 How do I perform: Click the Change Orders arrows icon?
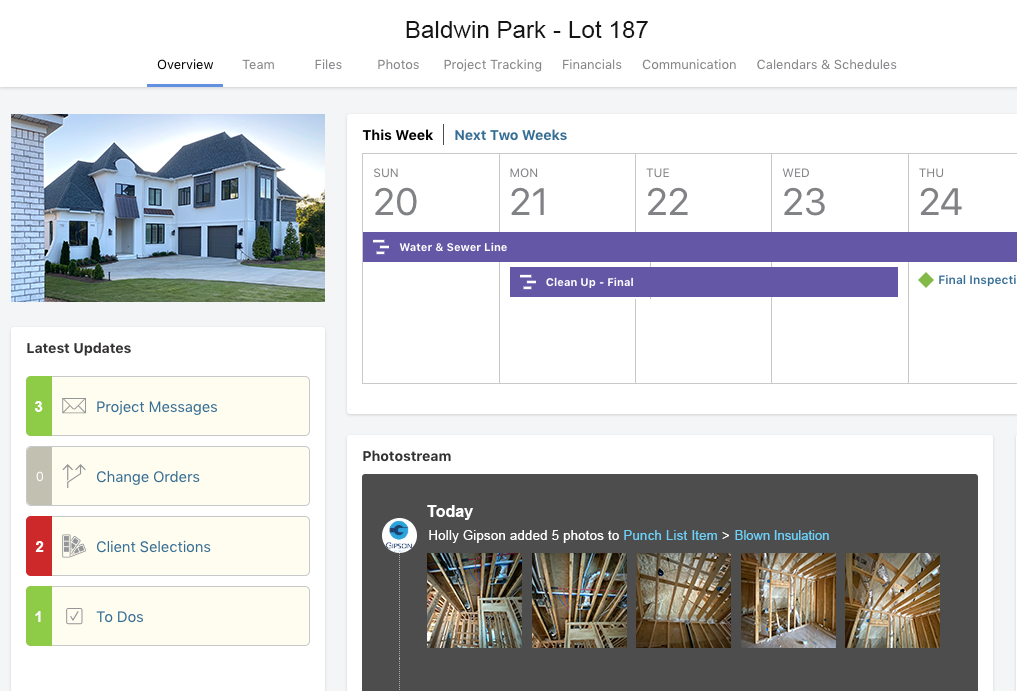tap(74, 476)
